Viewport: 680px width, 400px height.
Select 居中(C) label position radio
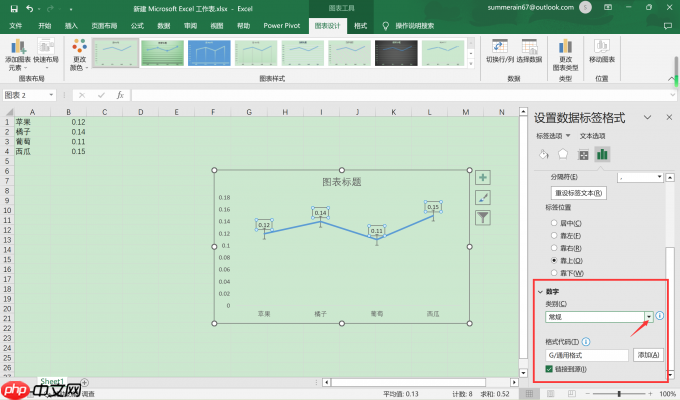point(554,223)
